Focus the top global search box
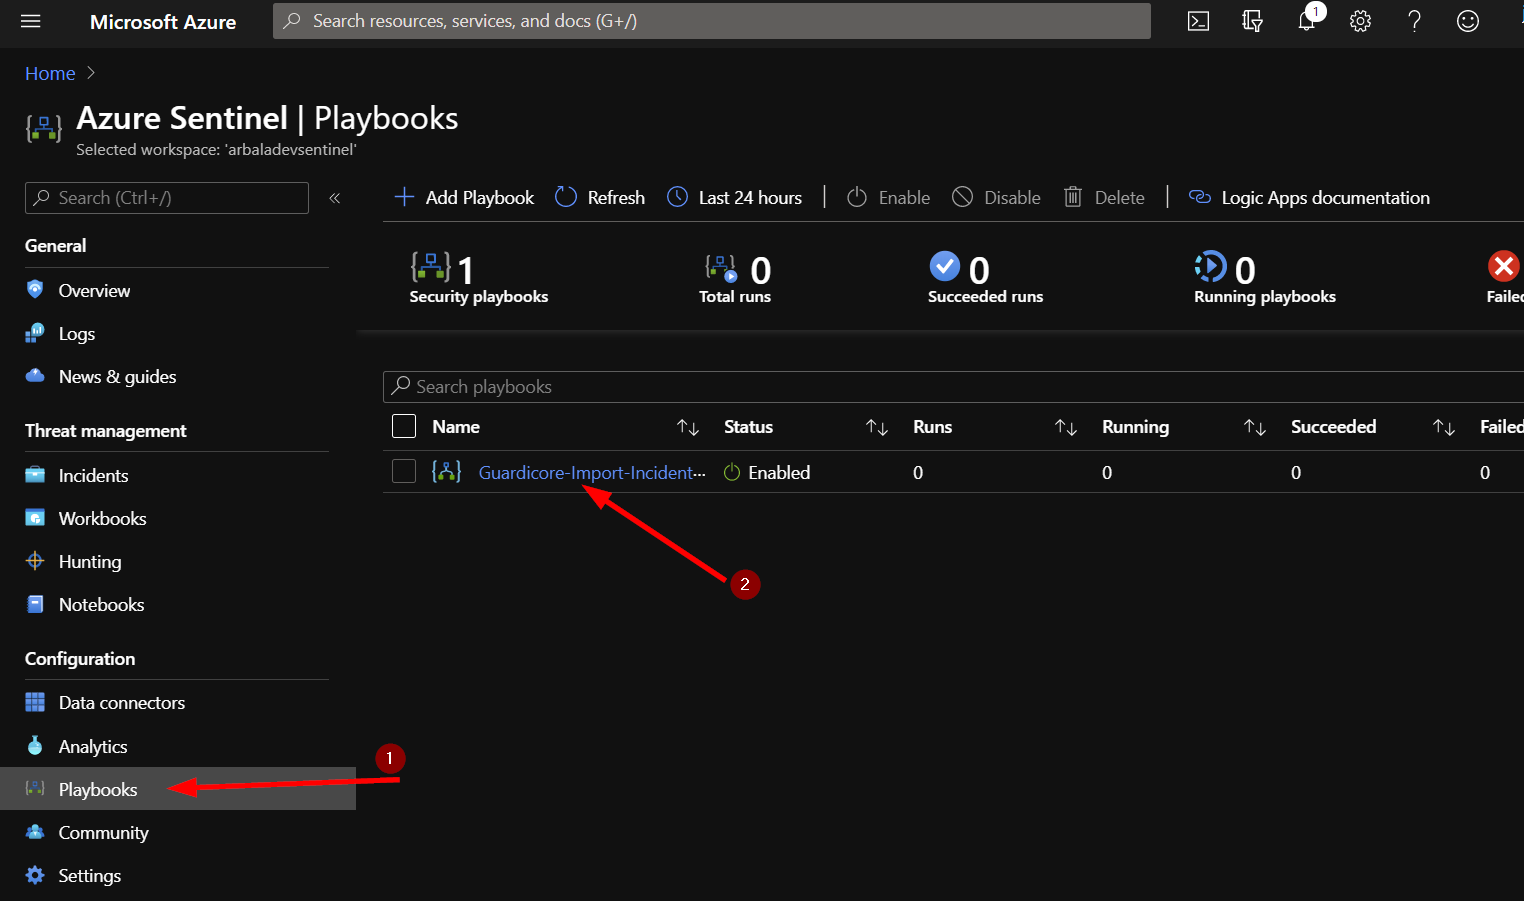This screenshot has width=1524, height=901. point(712,21)
